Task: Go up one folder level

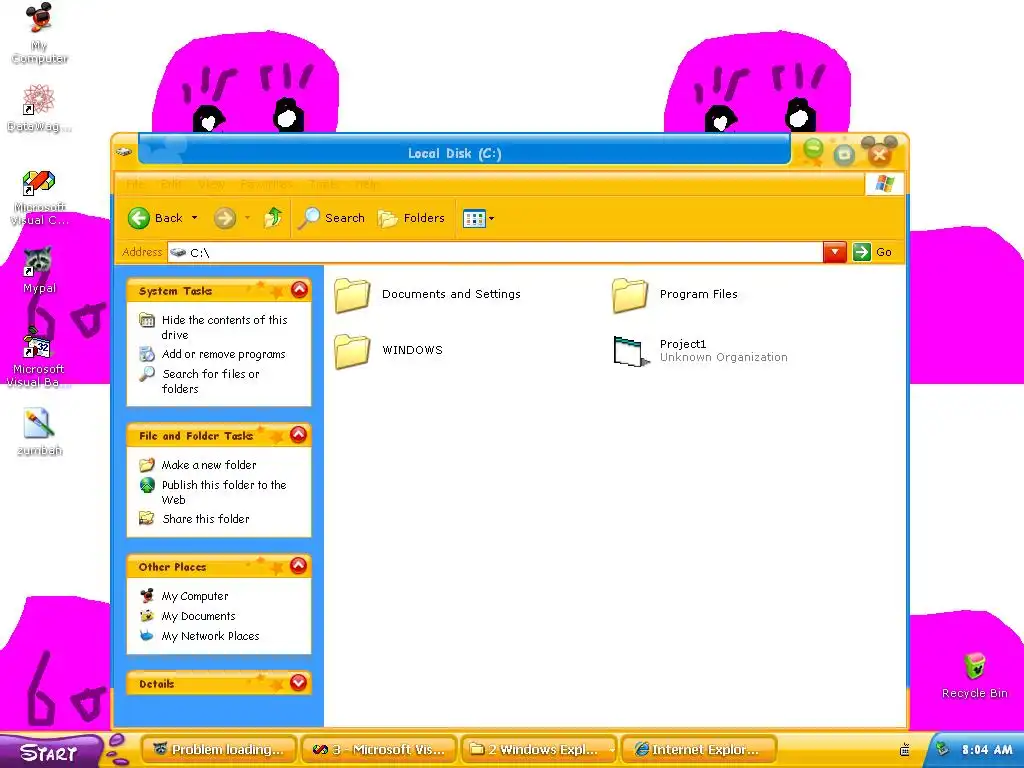Action: point(273,217)
